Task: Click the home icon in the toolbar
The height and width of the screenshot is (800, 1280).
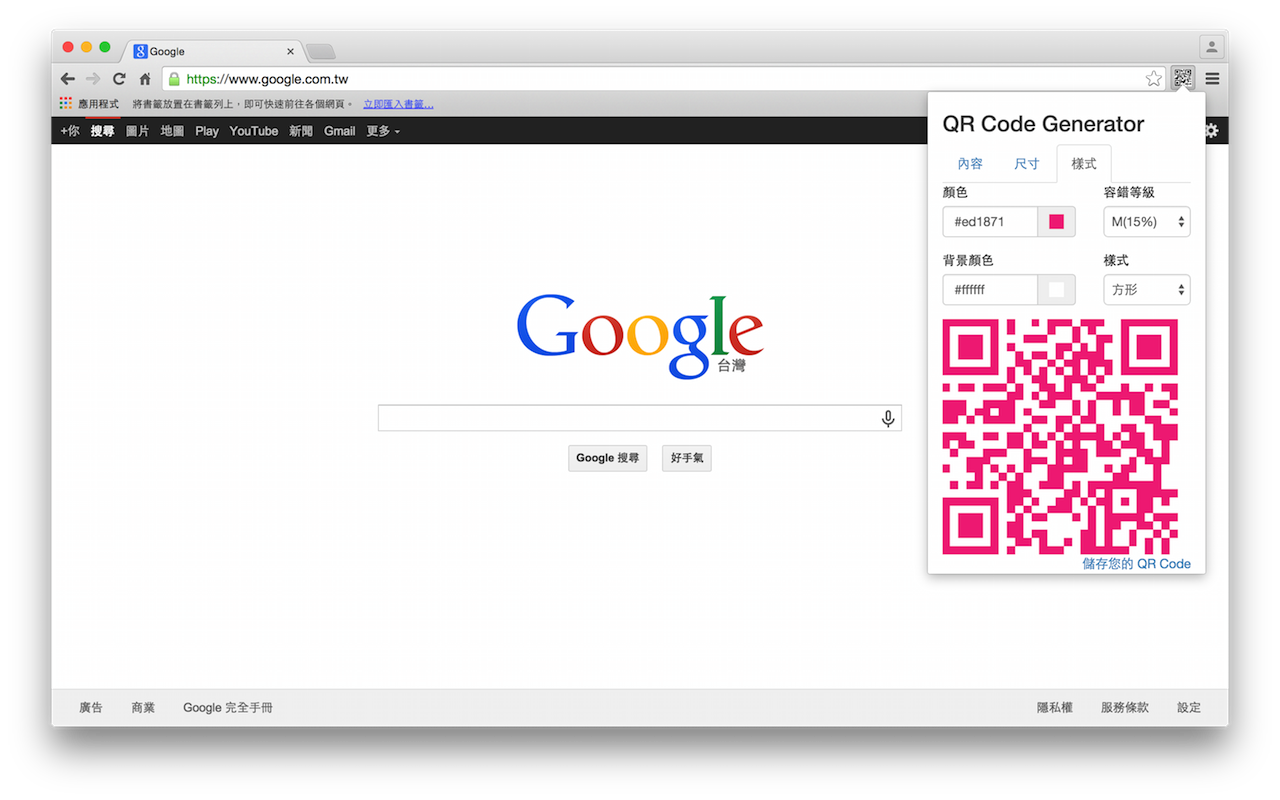Action: (x=143, y=78)
